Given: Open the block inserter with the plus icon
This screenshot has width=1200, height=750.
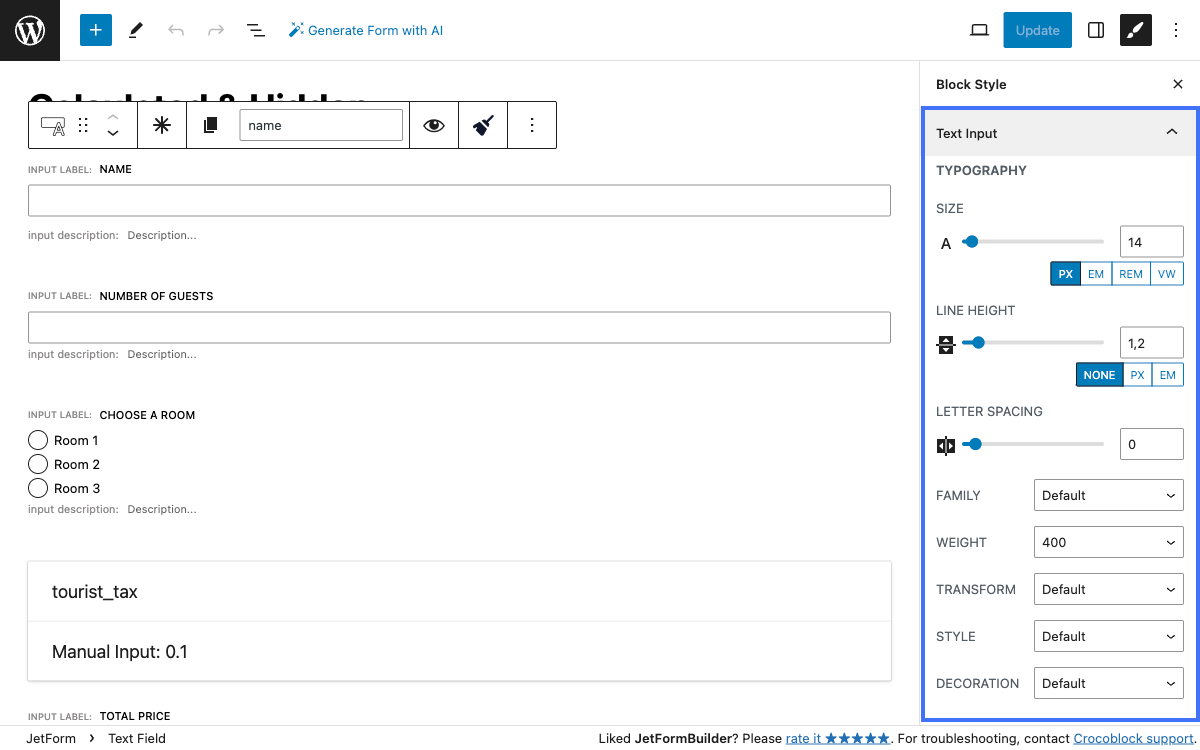Looking at the screenshot, I should tap(95, 30).
